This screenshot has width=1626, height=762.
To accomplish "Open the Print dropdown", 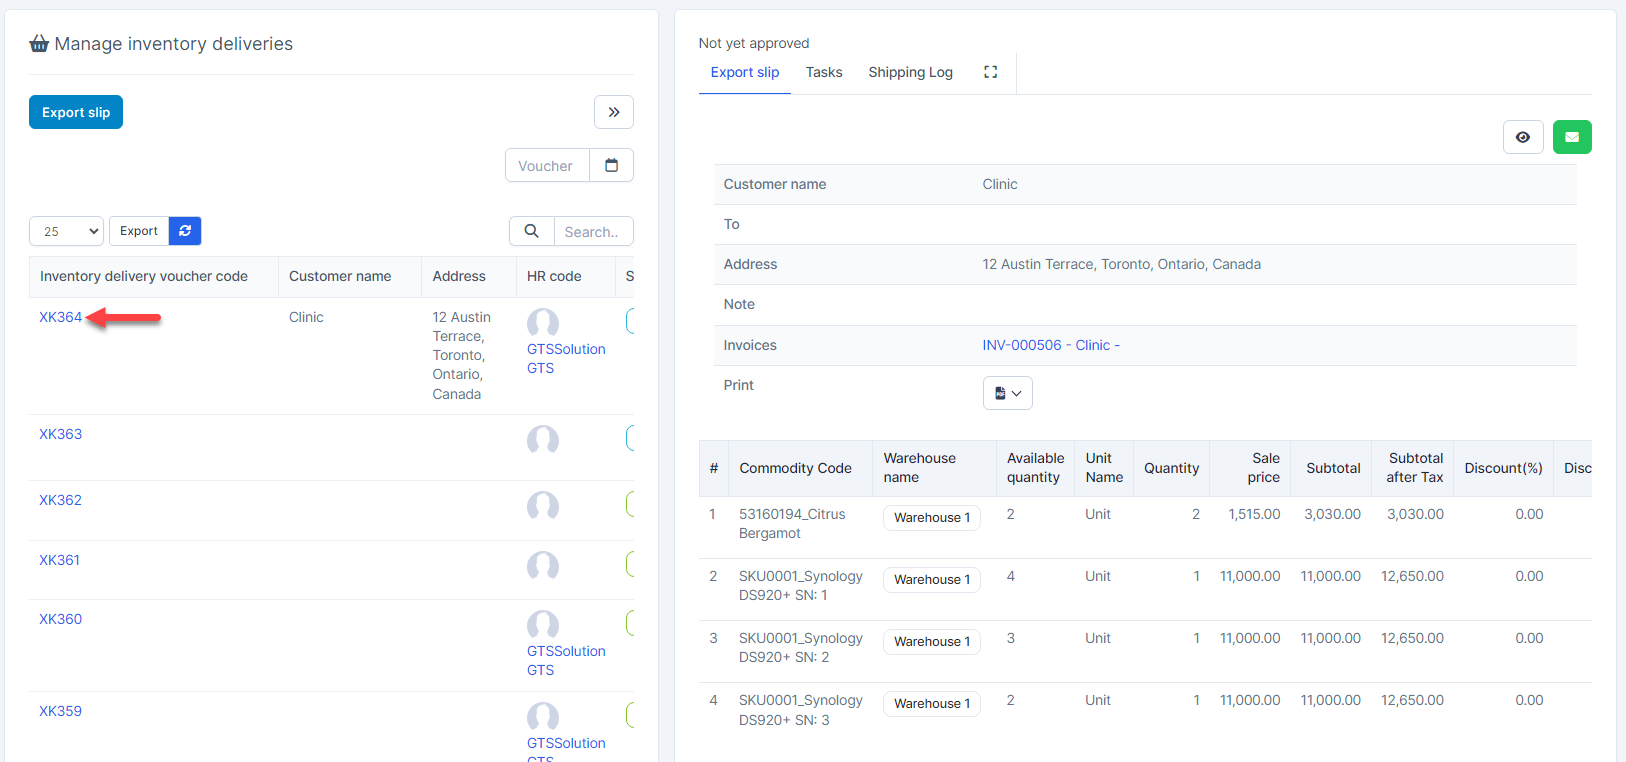I will [x=1007, y=393].
